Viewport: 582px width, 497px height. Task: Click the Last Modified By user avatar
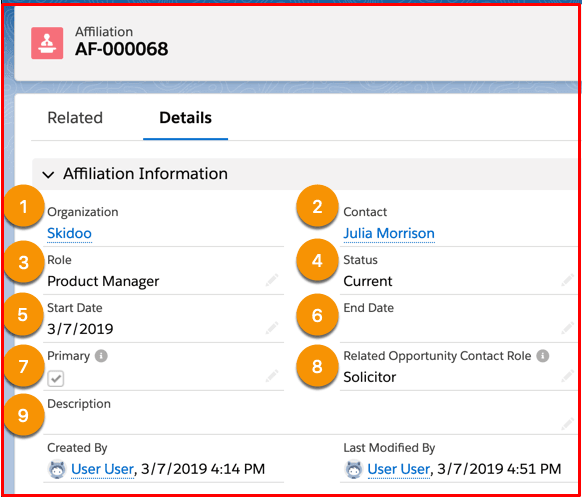tap(353, 469)
